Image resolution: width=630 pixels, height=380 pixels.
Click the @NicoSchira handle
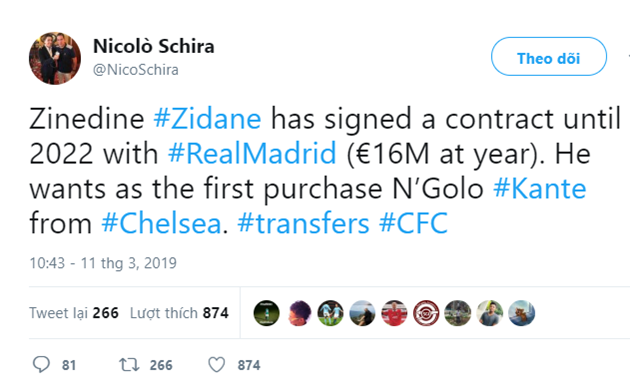pos(135,70)
